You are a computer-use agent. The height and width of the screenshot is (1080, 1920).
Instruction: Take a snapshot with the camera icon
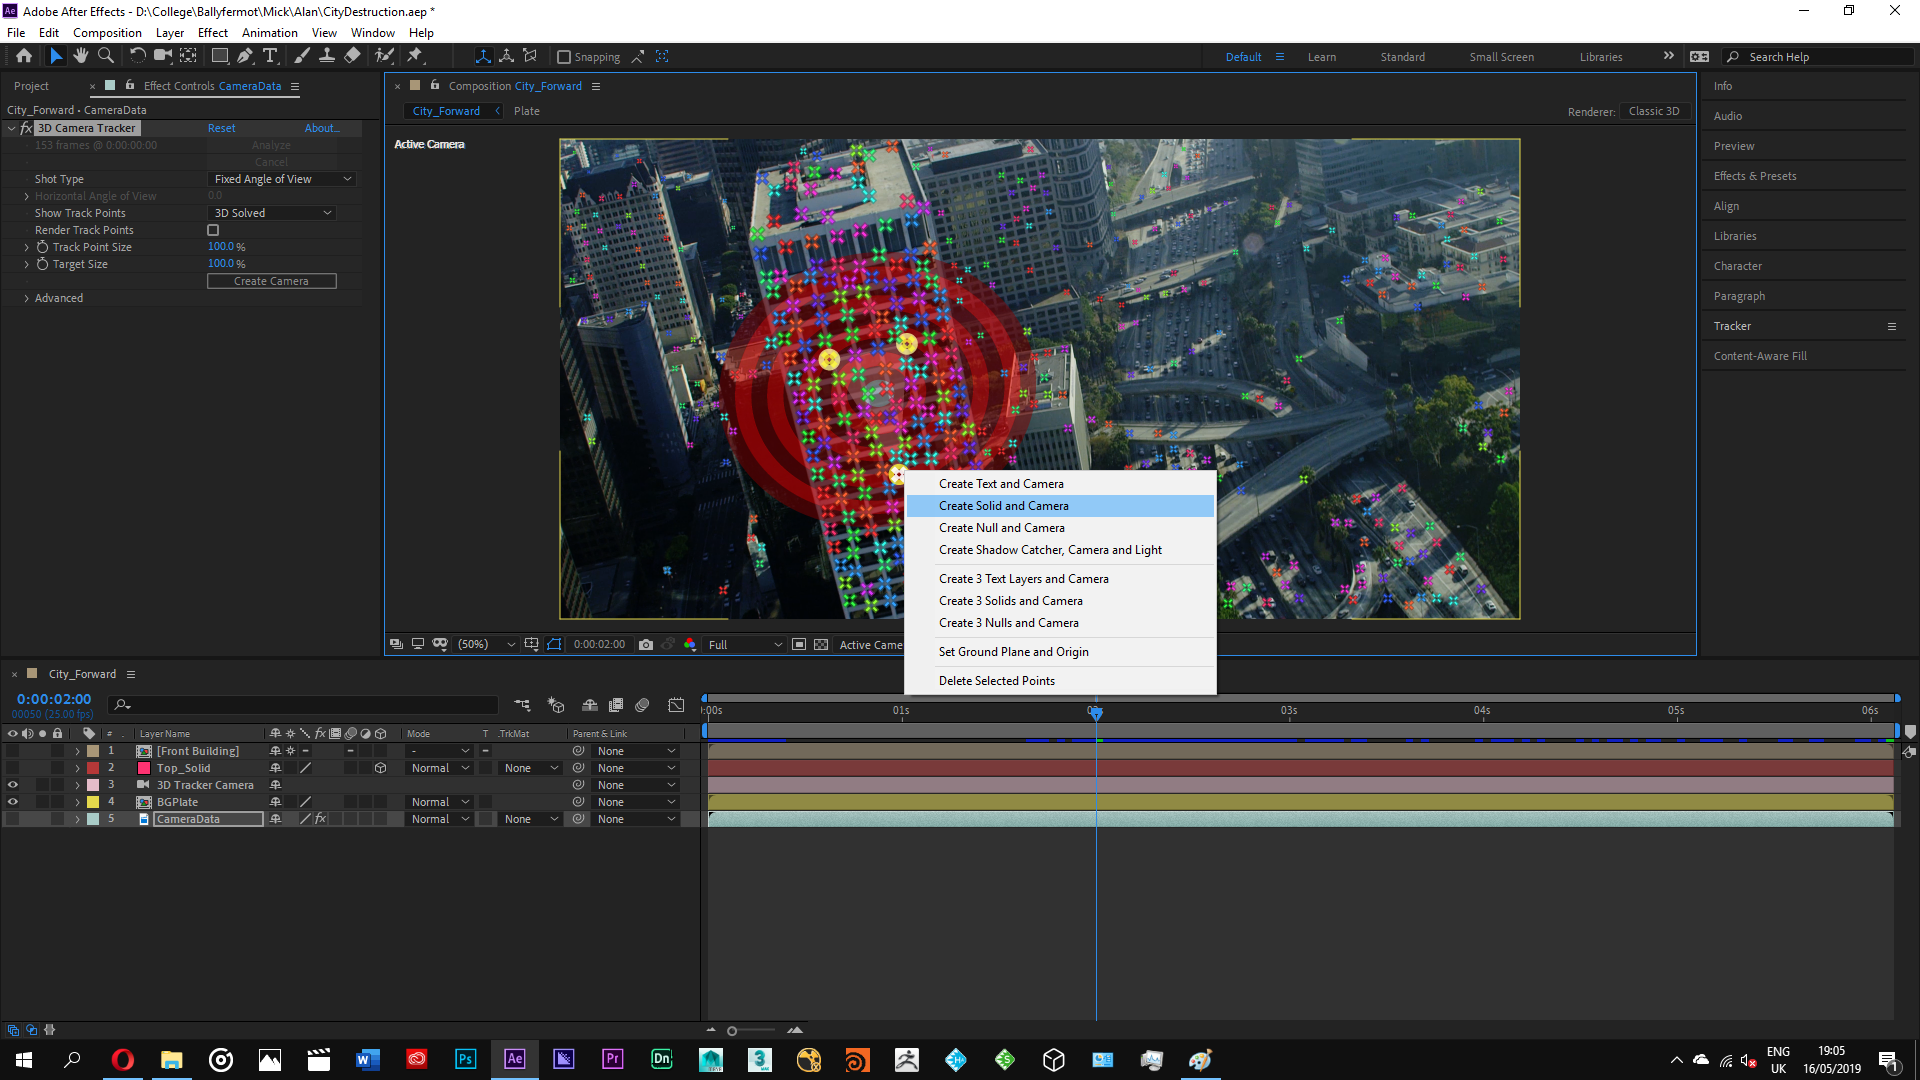pyautogui.click(x=646, y=645)
